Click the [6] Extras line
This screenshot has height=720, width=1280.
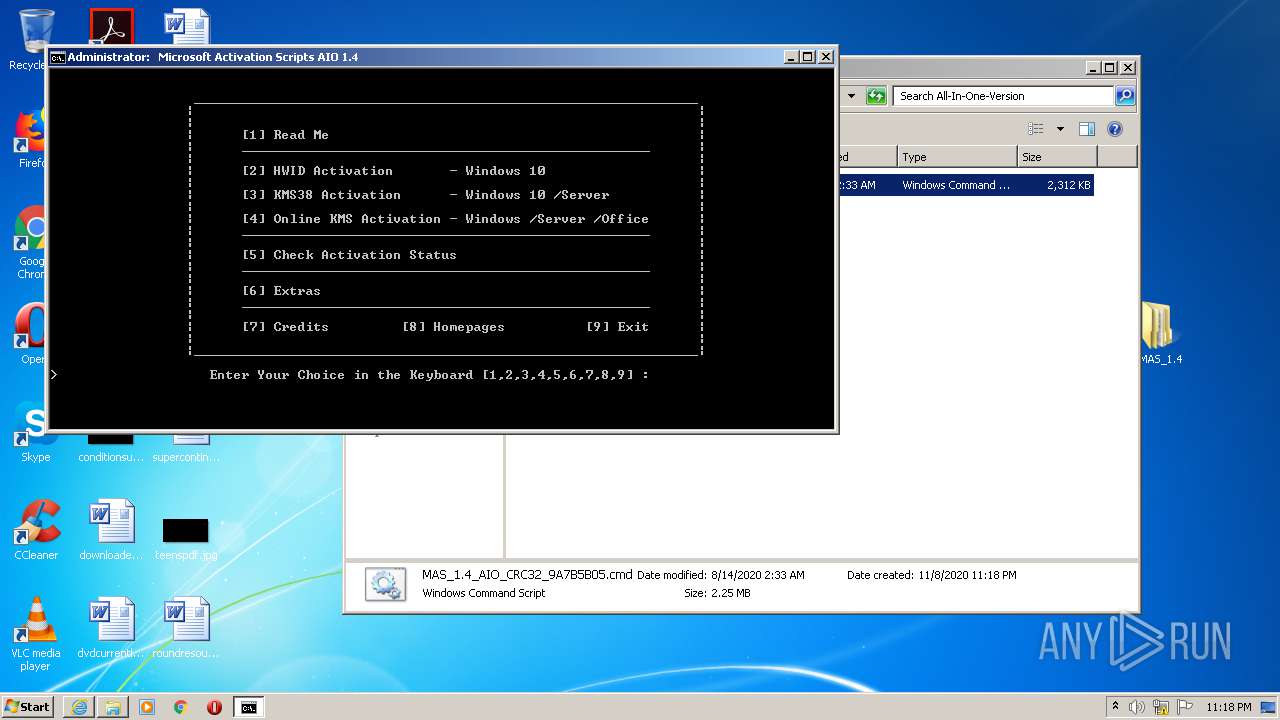(x=281, y=291)
